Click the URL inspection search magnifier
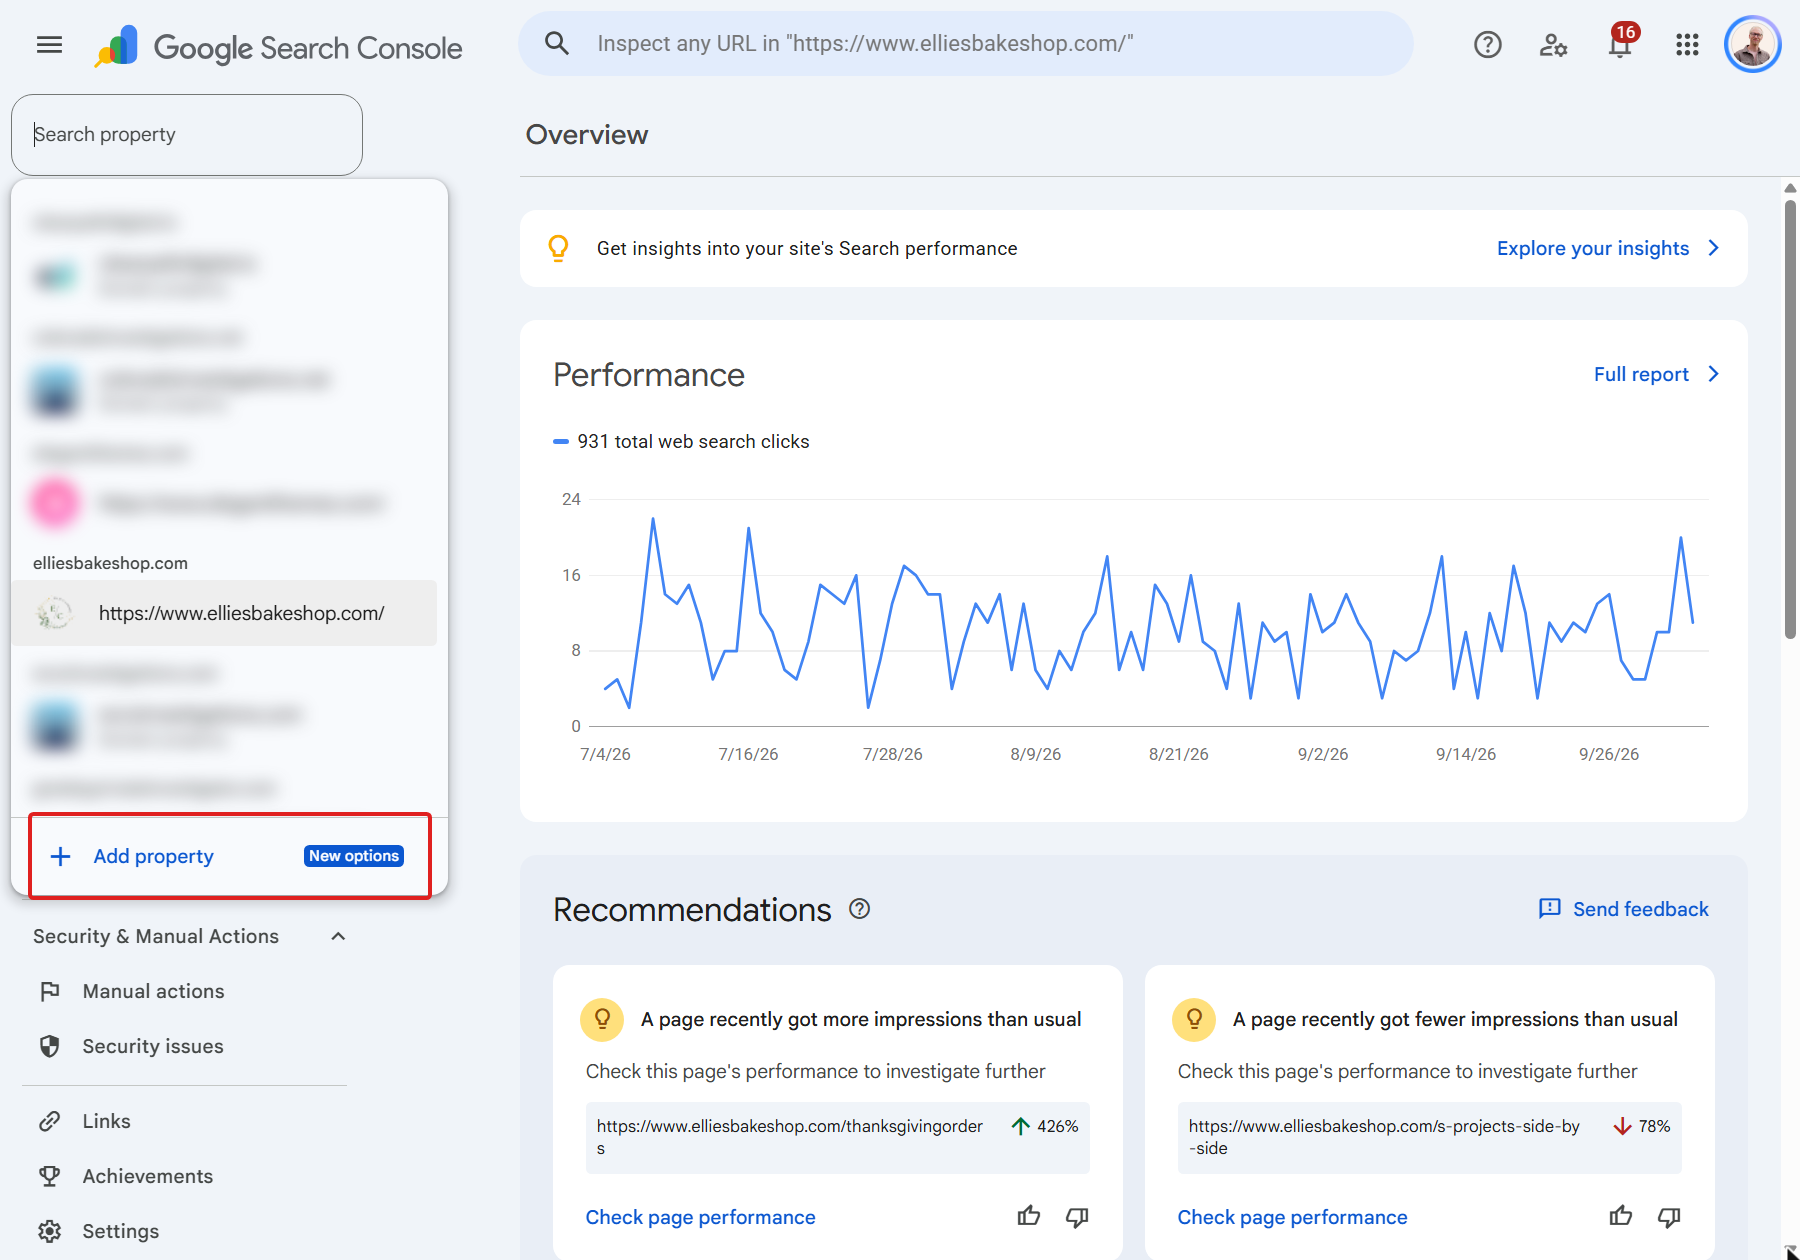Screen dimensions: 1800x1260 557,43
